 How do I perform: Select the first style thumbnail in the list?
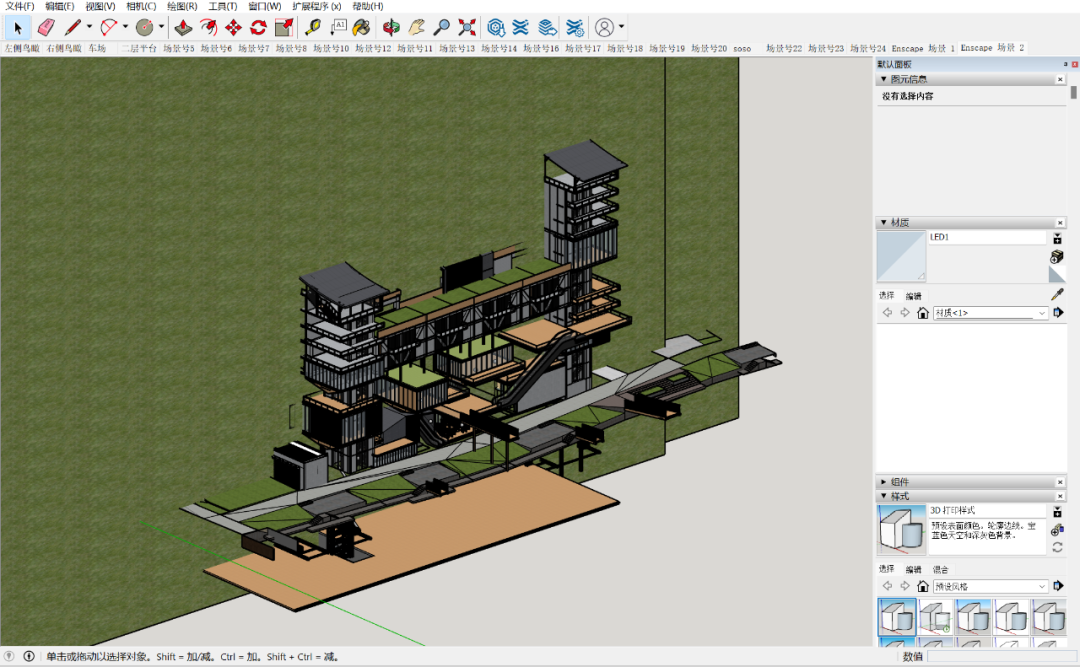coord(897,617)
